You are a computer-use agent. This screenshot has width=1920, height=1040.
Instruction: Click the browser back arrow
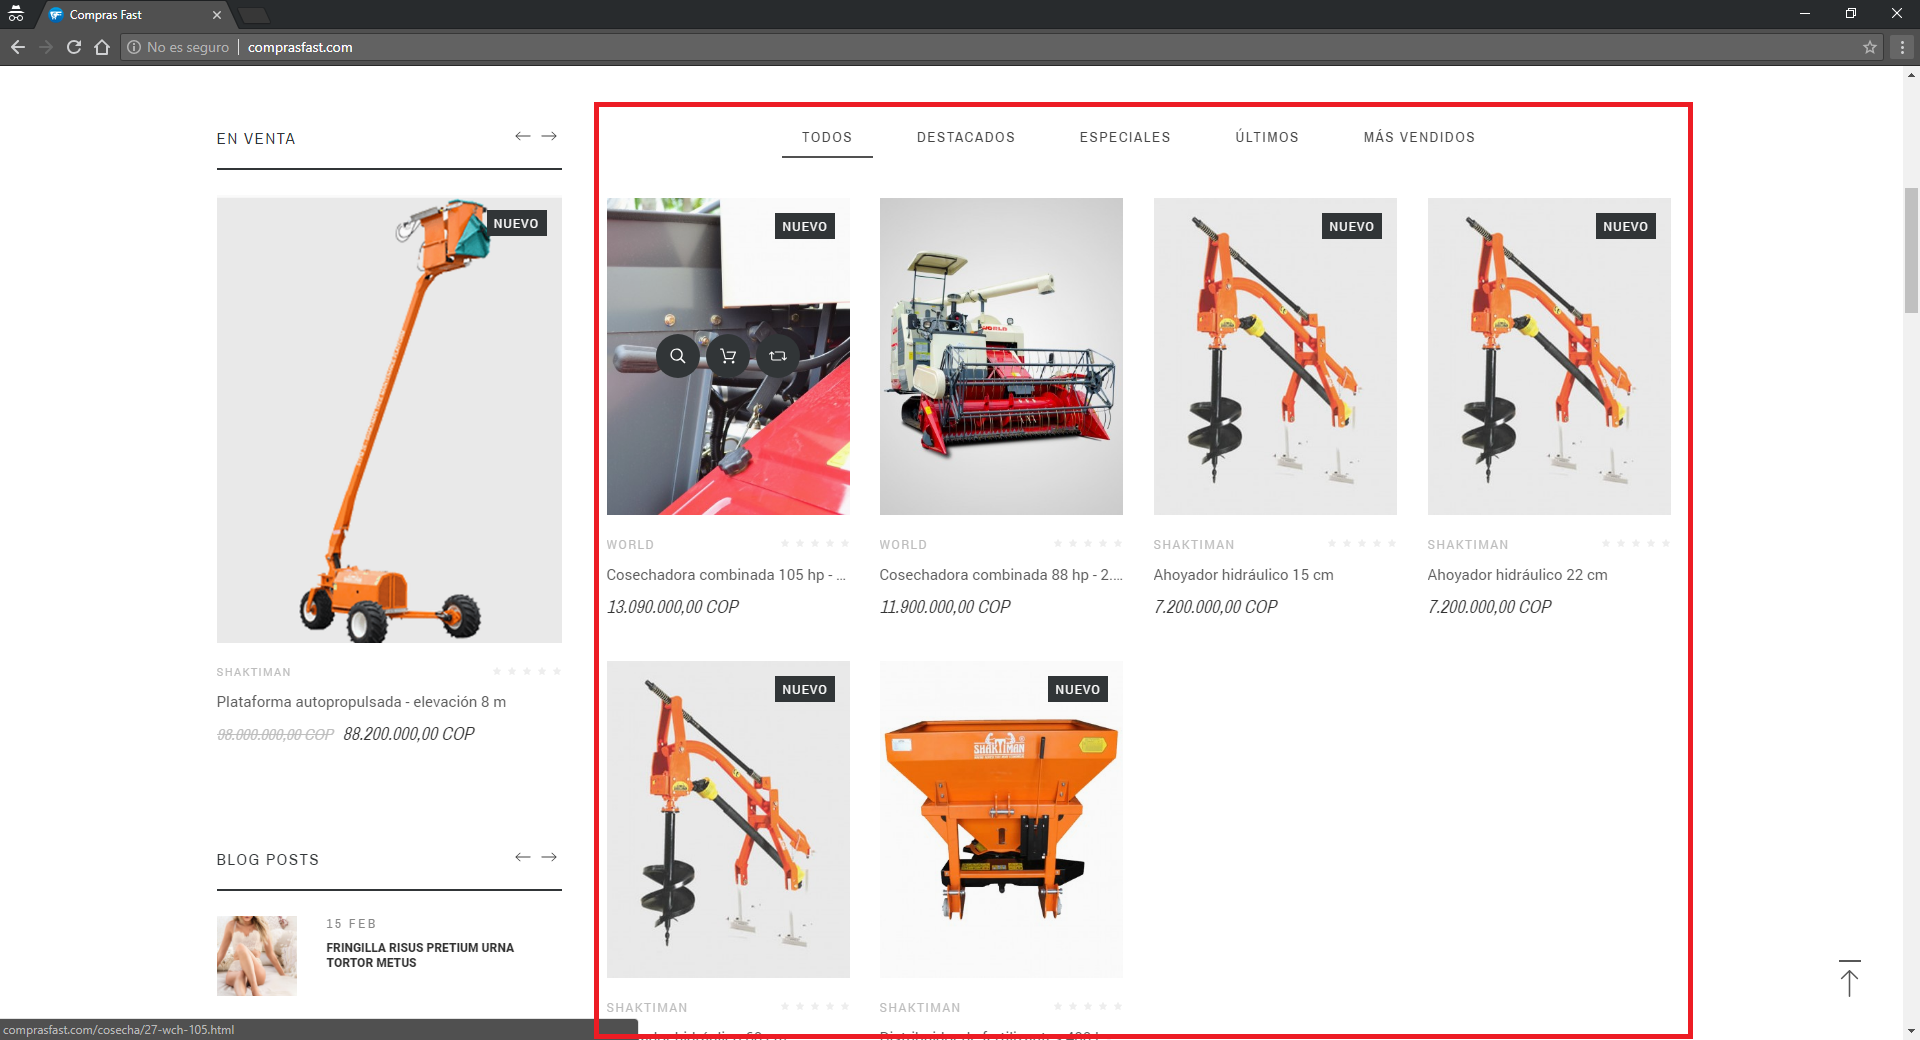tap(18, 47)
